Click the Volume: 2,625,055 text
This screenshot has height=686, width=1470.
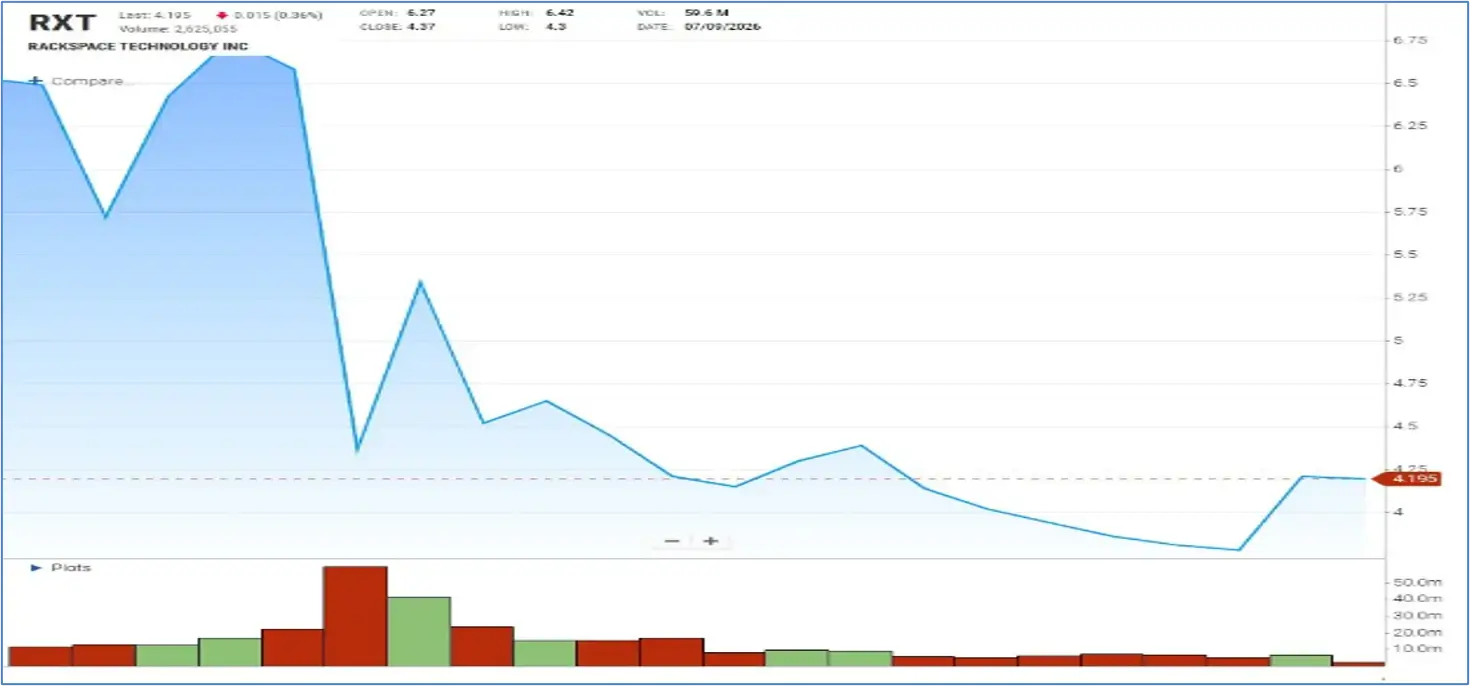point(177,29)
